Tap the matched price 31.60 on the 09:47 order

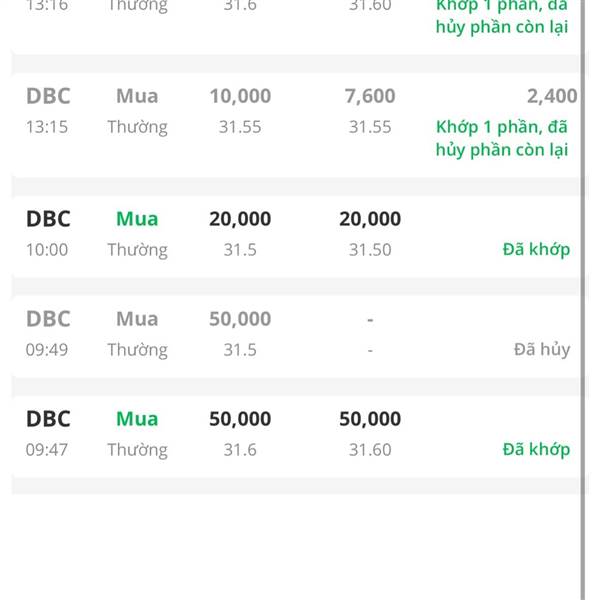370,450
